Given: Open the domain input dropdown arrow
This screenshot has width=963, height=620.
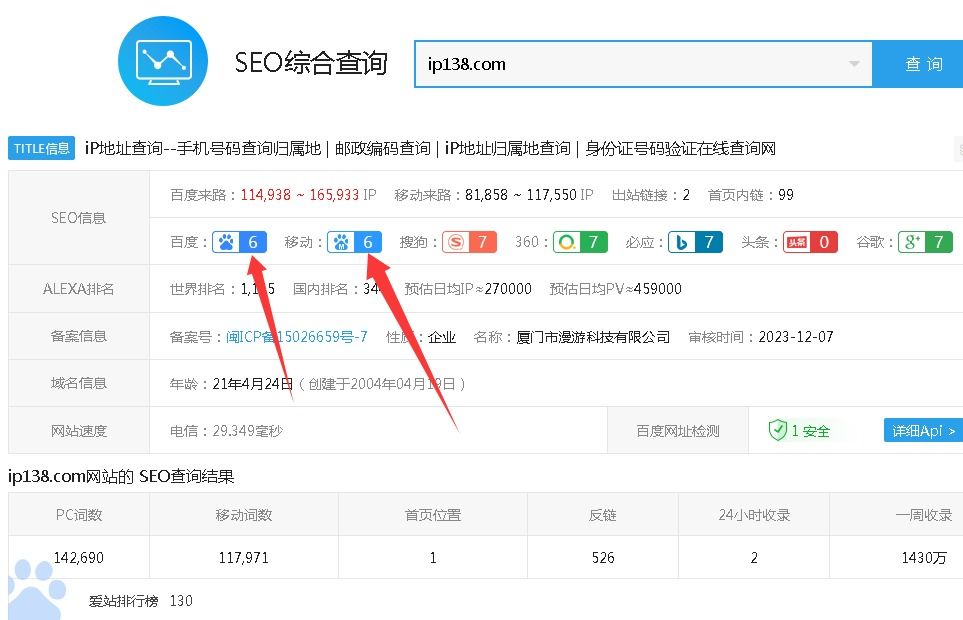Looking at the screenshot, I should click(x=854, y=64).
